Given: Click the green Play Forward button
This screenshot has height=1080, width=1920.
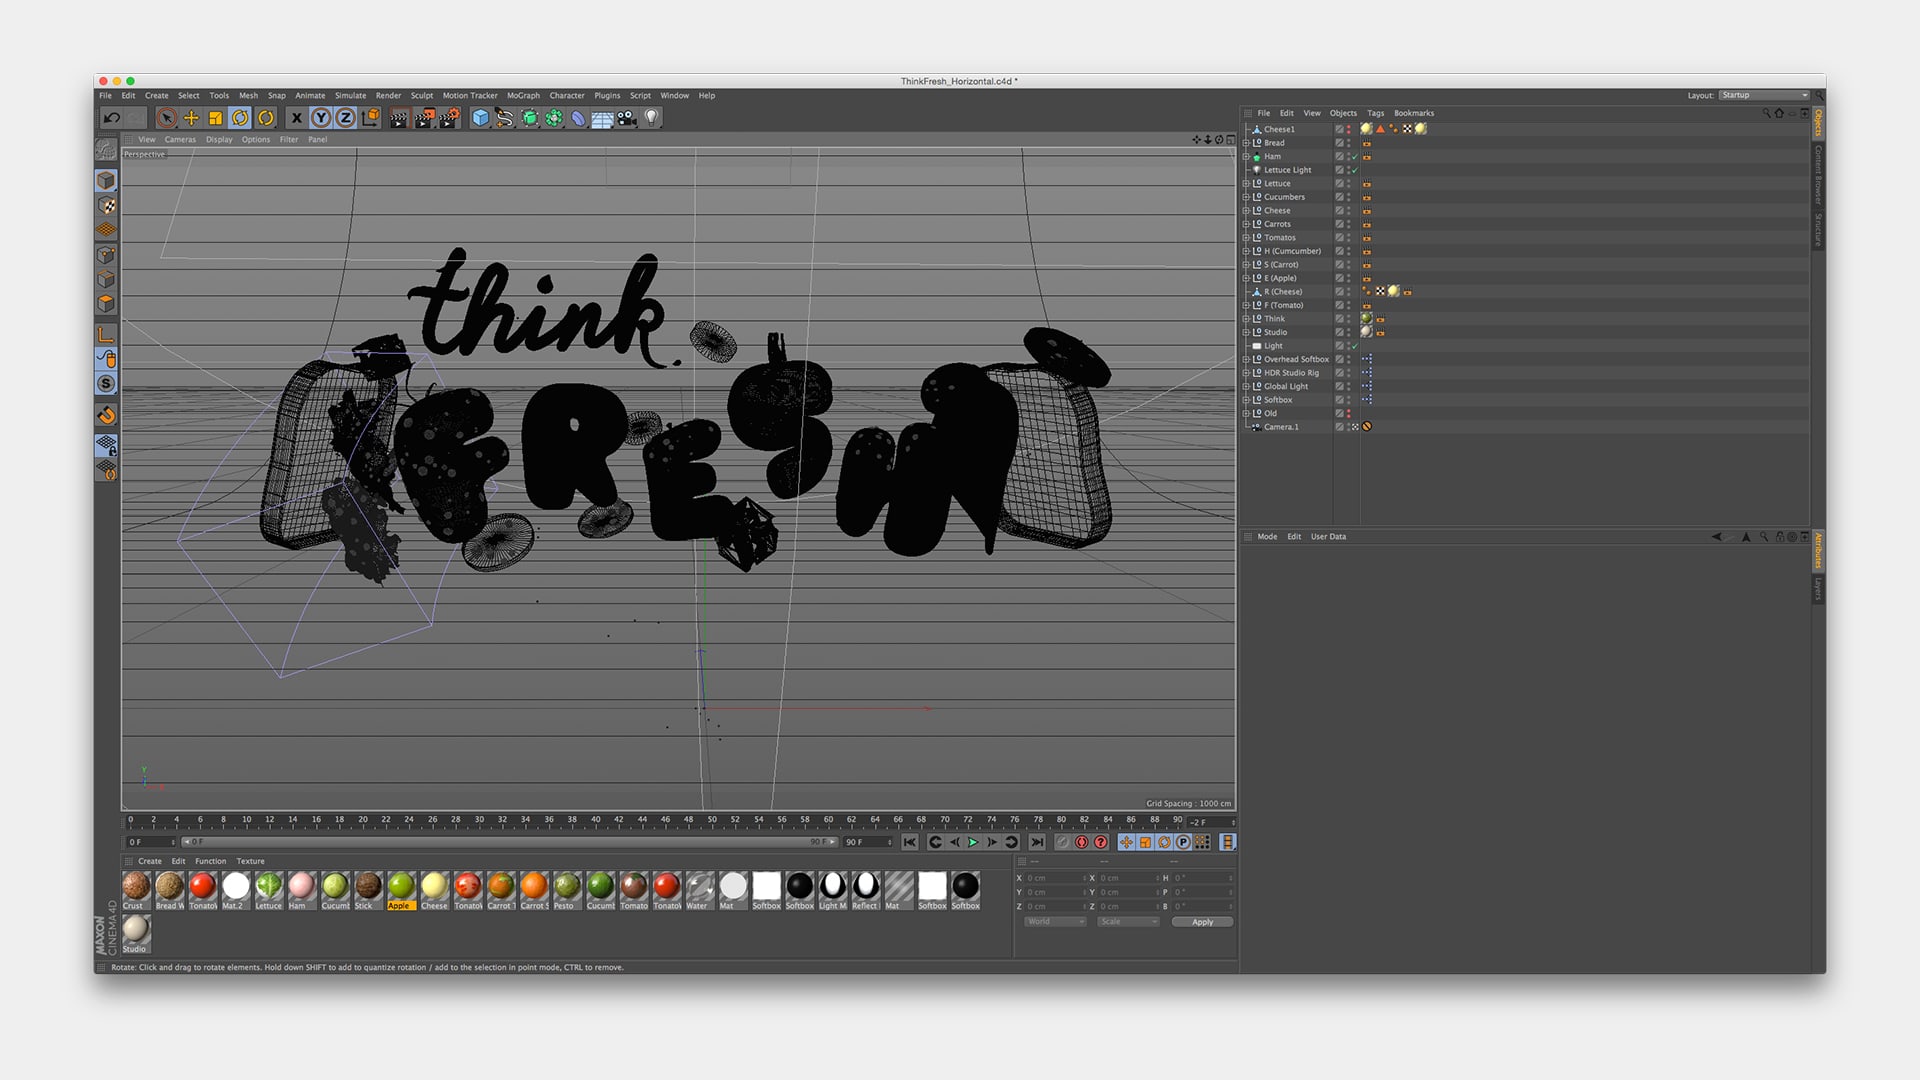Looking at the screenshot, I should [x=973, y=842].
